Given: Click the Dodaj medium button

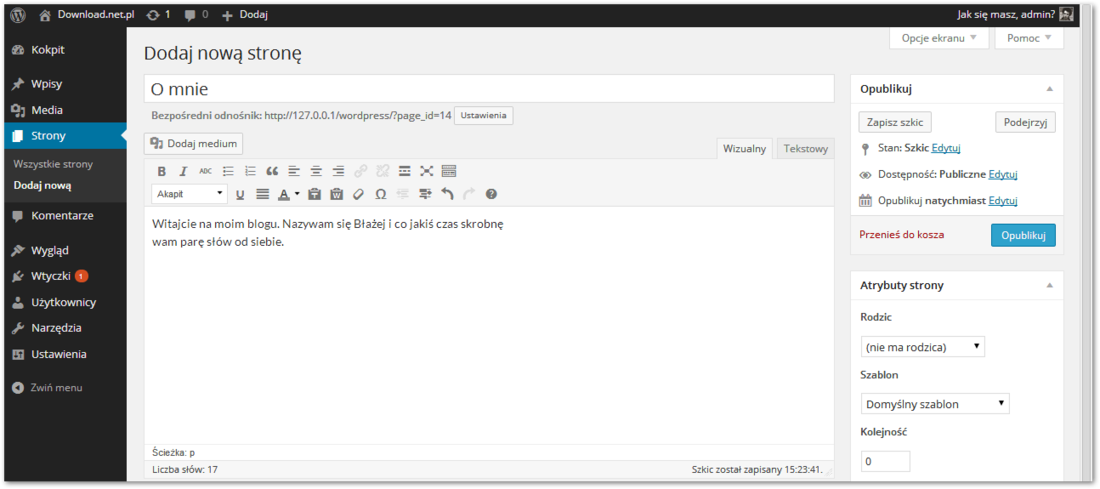Looking at the screenshot, I should tap(194, 144).
